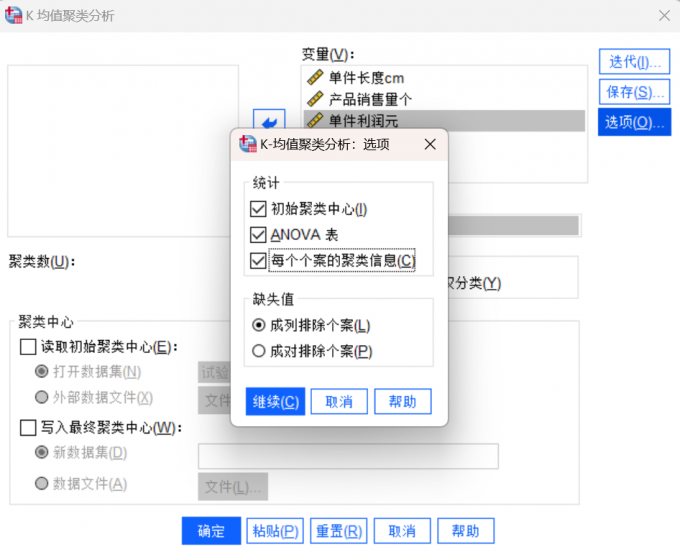680x552 pixels.
Task: Click 确定 in the main window
Action: [211, 531]
